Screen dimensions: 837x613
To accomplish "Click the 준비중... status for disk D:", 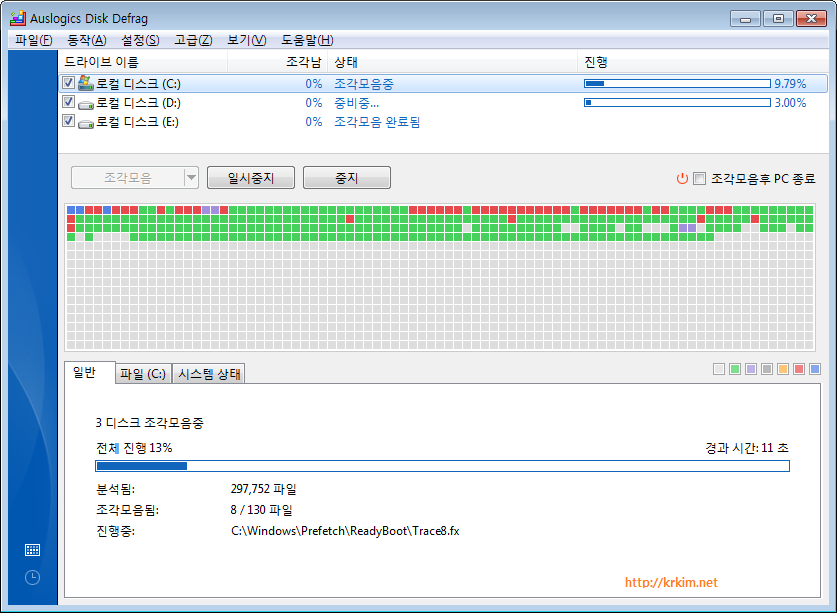I will pyautogui.click(x=357, y=103).
